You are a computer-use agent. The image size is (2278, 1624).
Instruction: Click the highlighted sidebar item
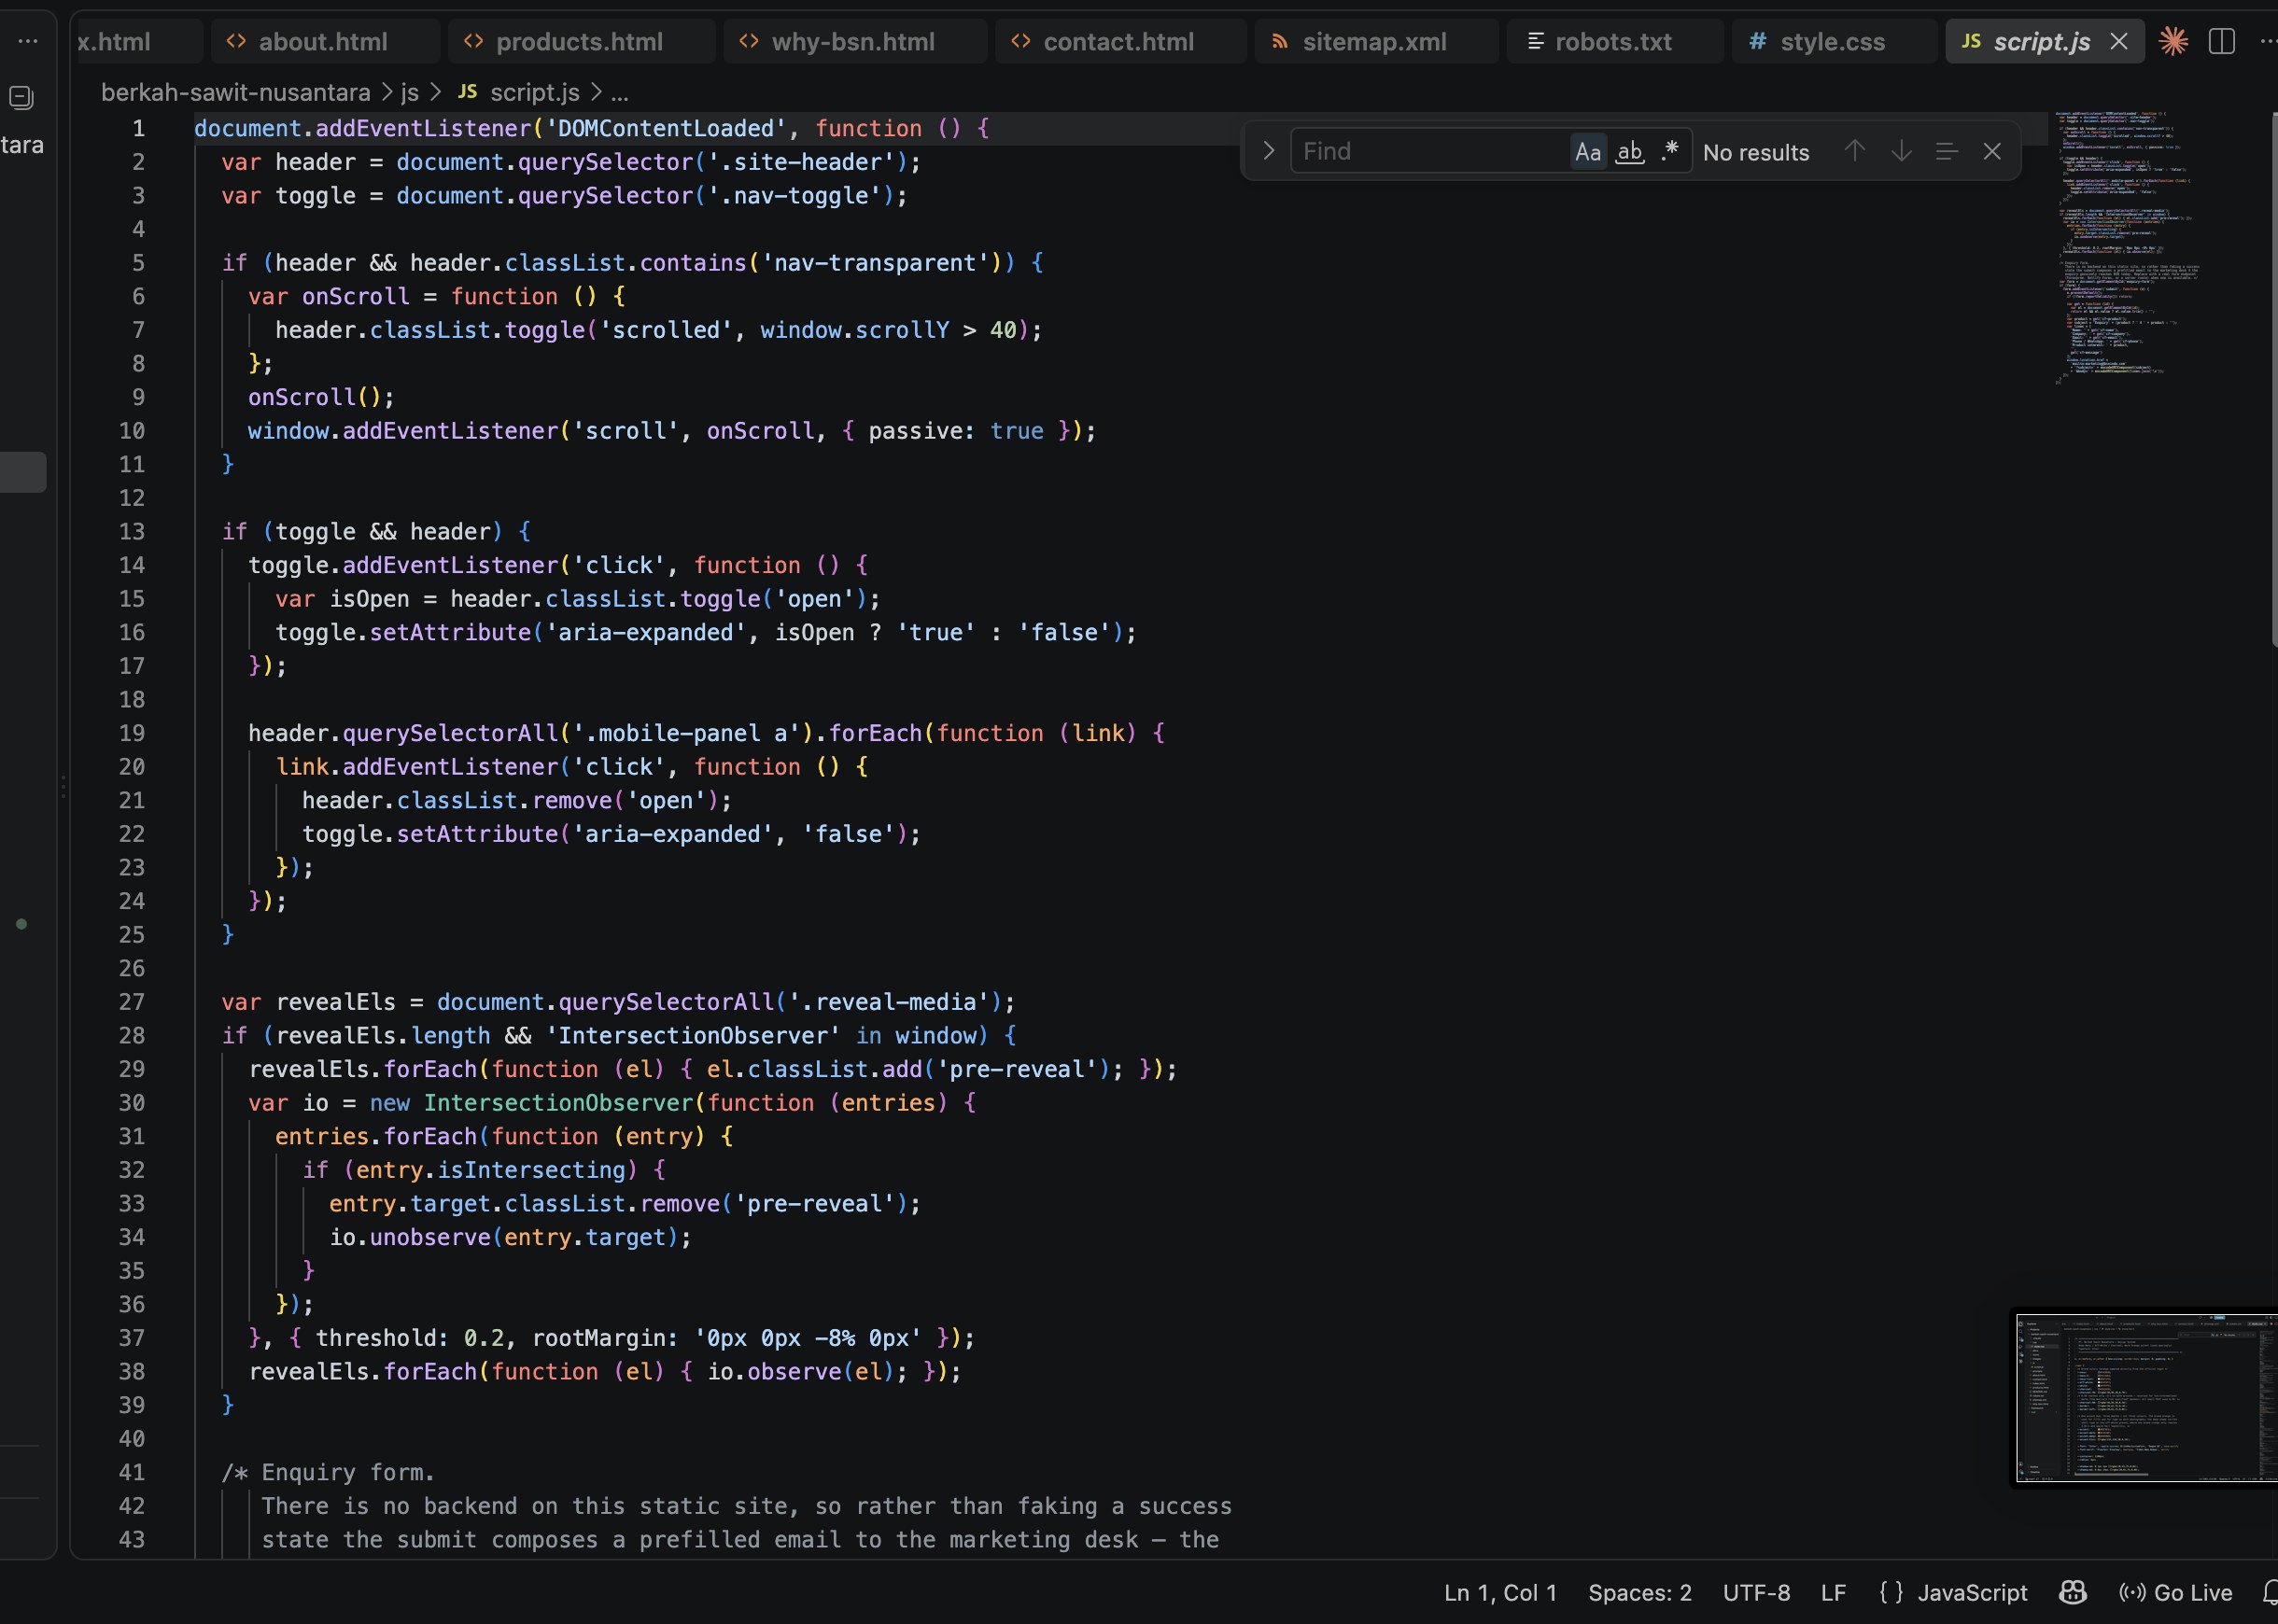click(x=23, y=472)
